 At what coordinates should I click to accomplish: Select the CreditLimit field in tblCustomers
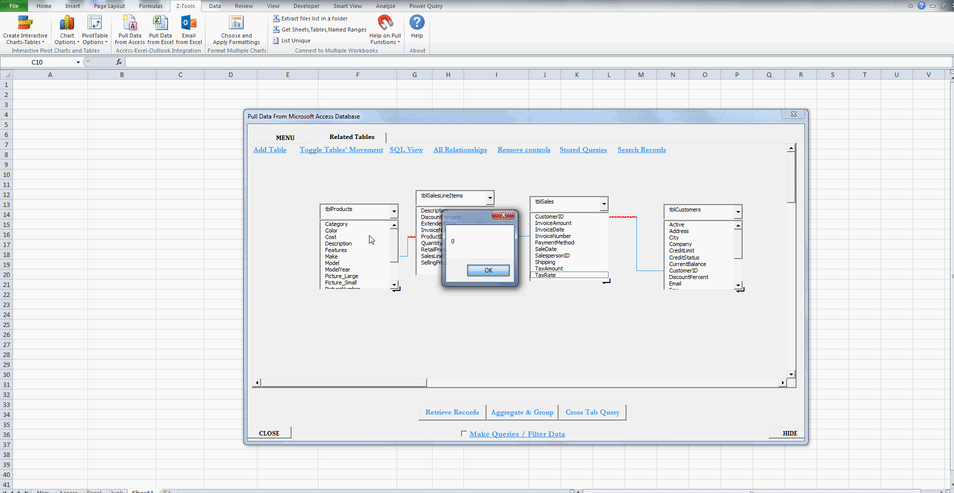pos(682,251)
